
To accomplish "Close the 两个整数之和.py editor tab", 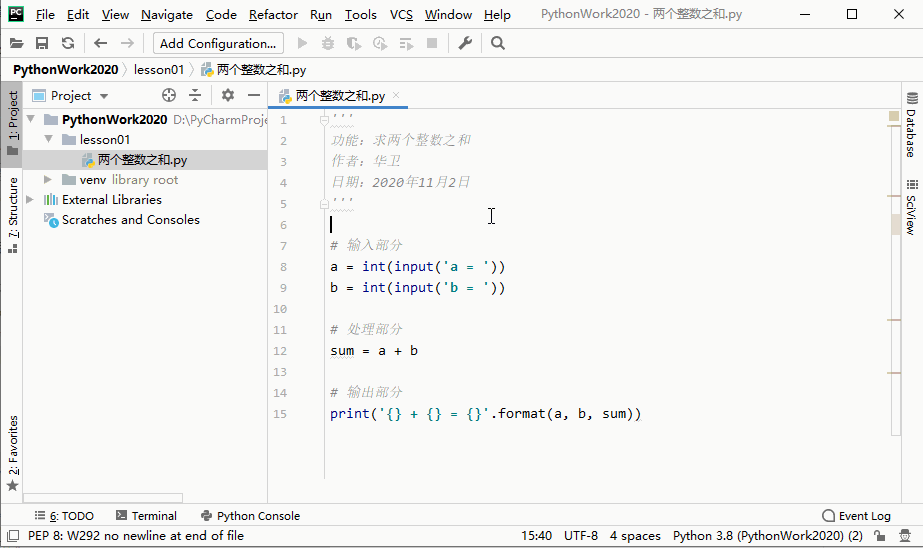I will (396, 95).
